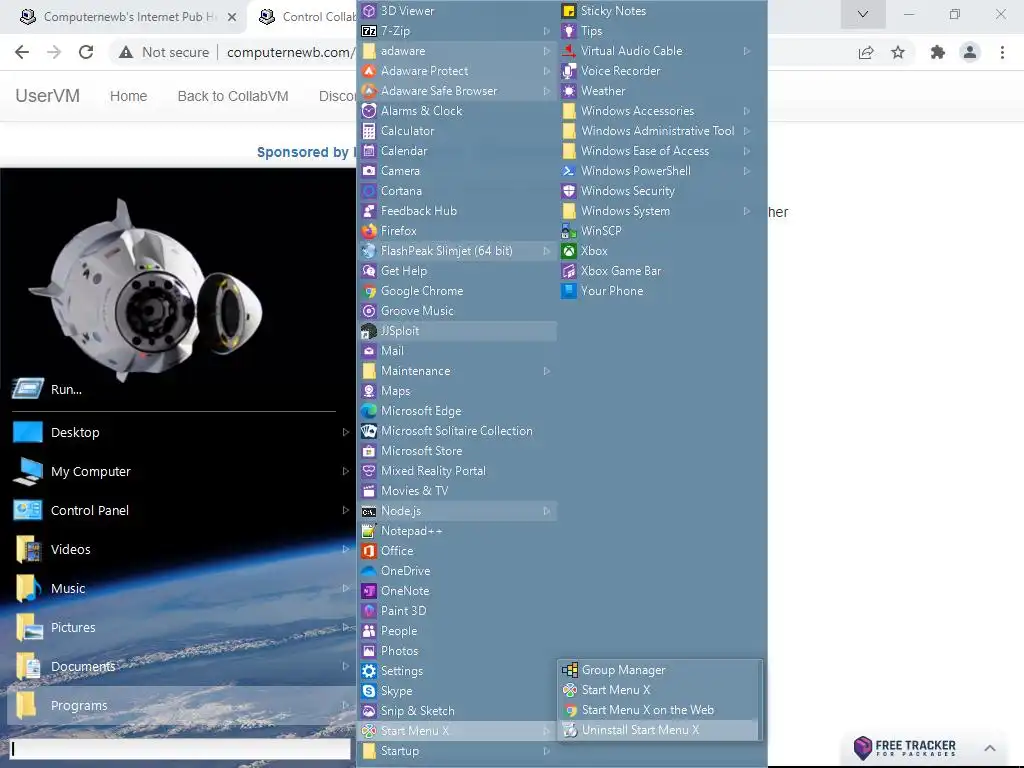Click the Back to CollabVM link
The image size is (1024, 768).
pos(232,96)
